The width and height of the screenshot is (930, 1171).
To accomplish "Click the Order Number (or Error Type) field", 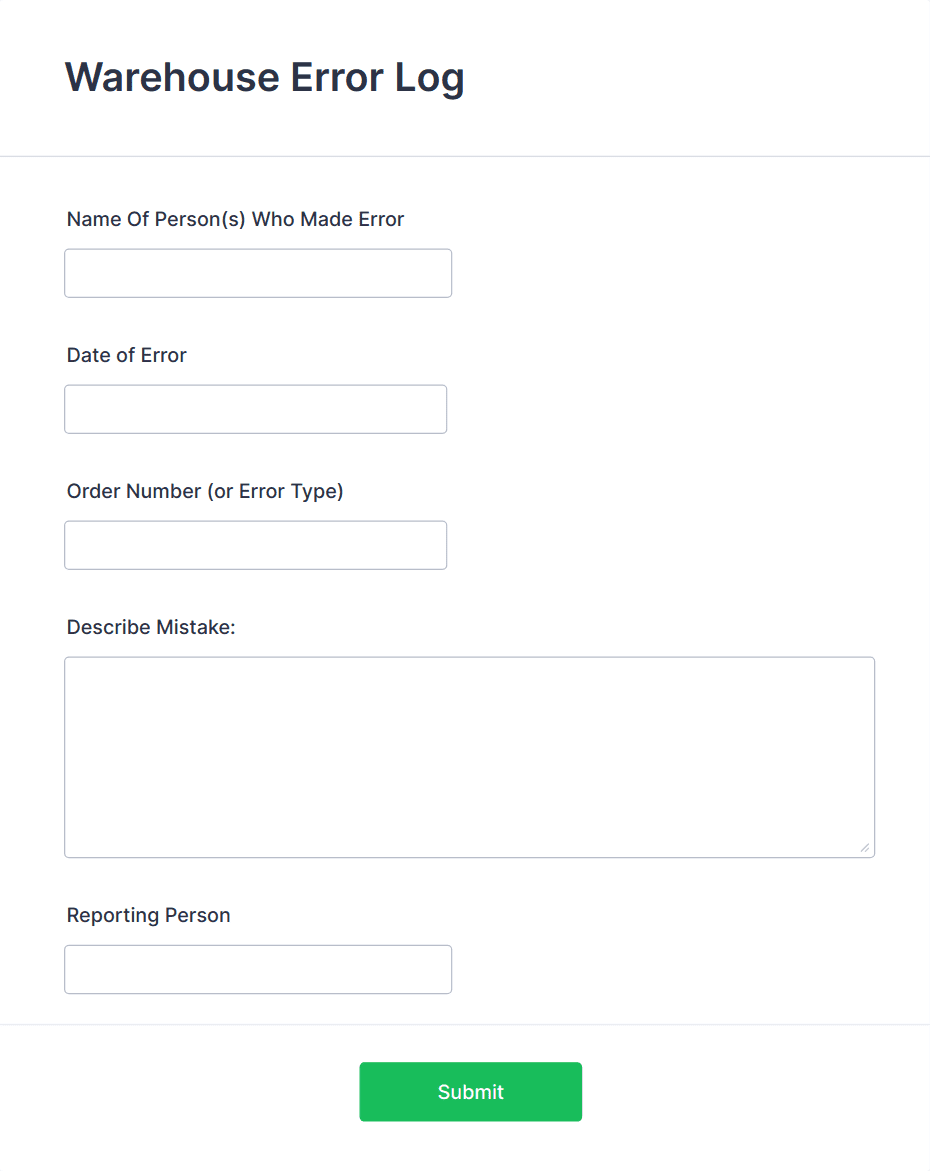I will 255,544.
